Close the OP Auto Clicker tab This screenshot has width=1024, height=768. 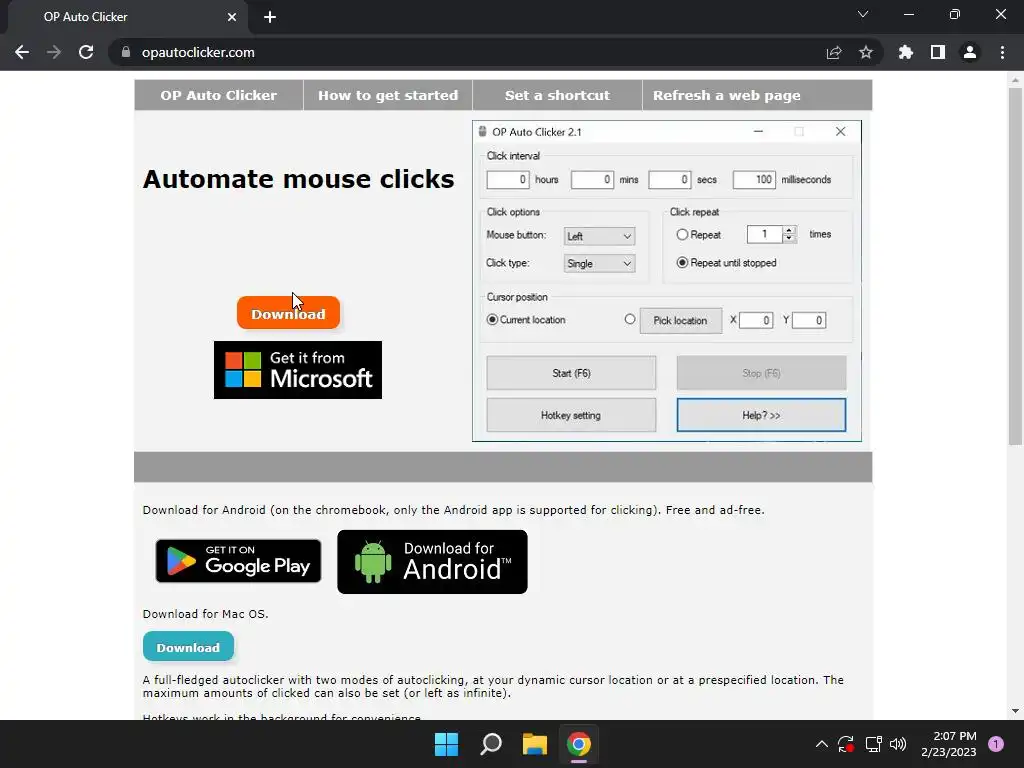(232, 17)
